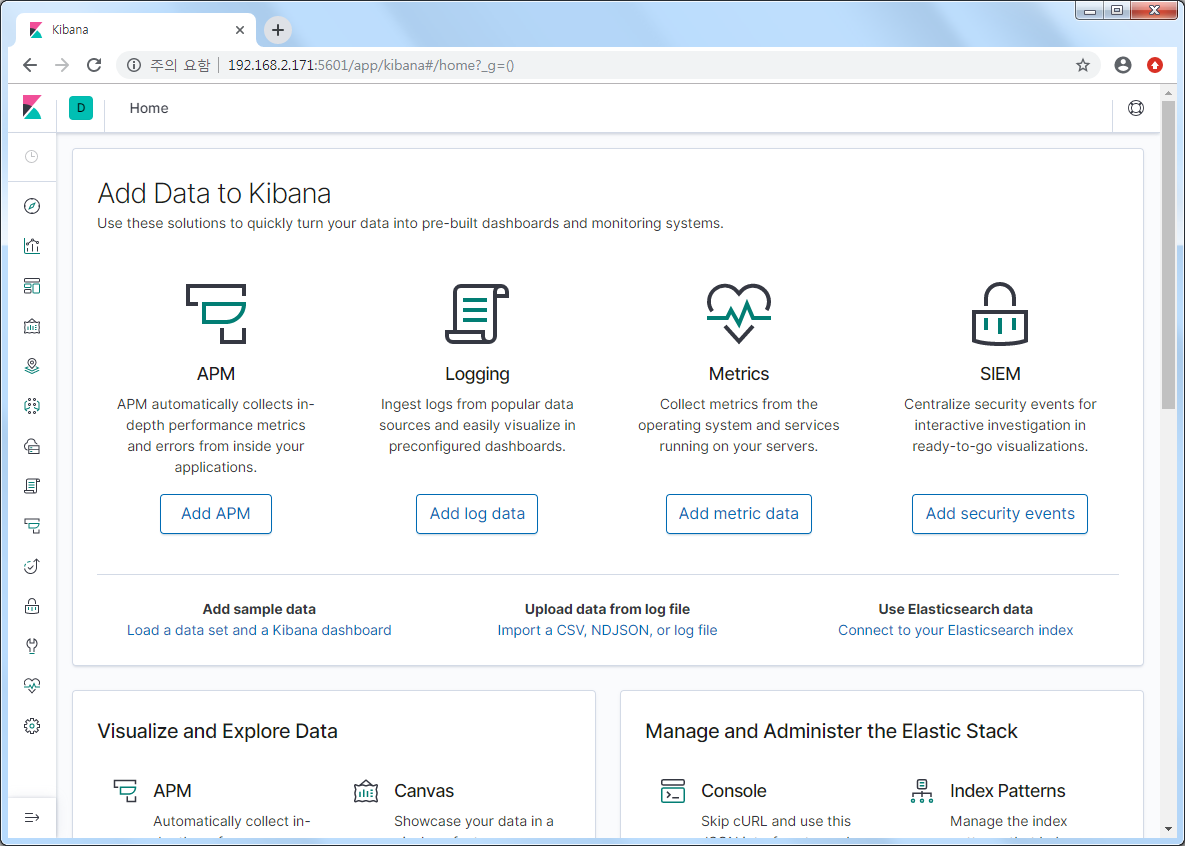Click the large APM illustration icon
Image resolution: width=1185 pixels, height=846 pixels.
[216, 314]
